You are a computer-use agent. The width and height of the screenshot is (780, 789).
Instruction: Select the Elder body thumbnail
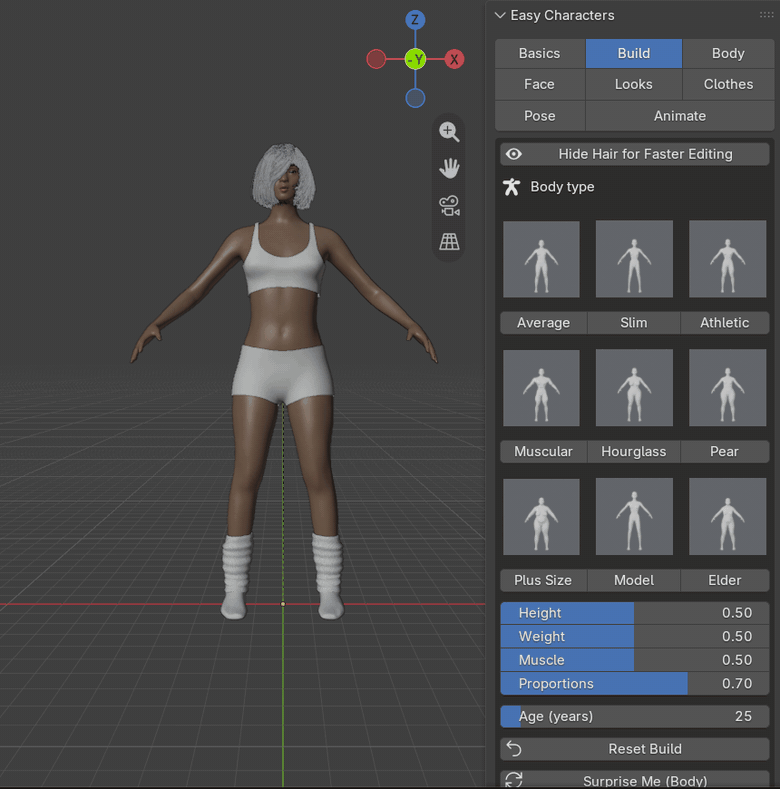728,517
